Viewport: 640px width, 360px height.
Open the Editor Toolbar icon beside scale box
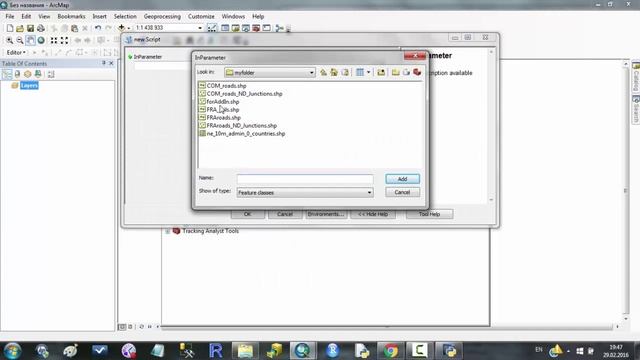(x=212, y=28)
